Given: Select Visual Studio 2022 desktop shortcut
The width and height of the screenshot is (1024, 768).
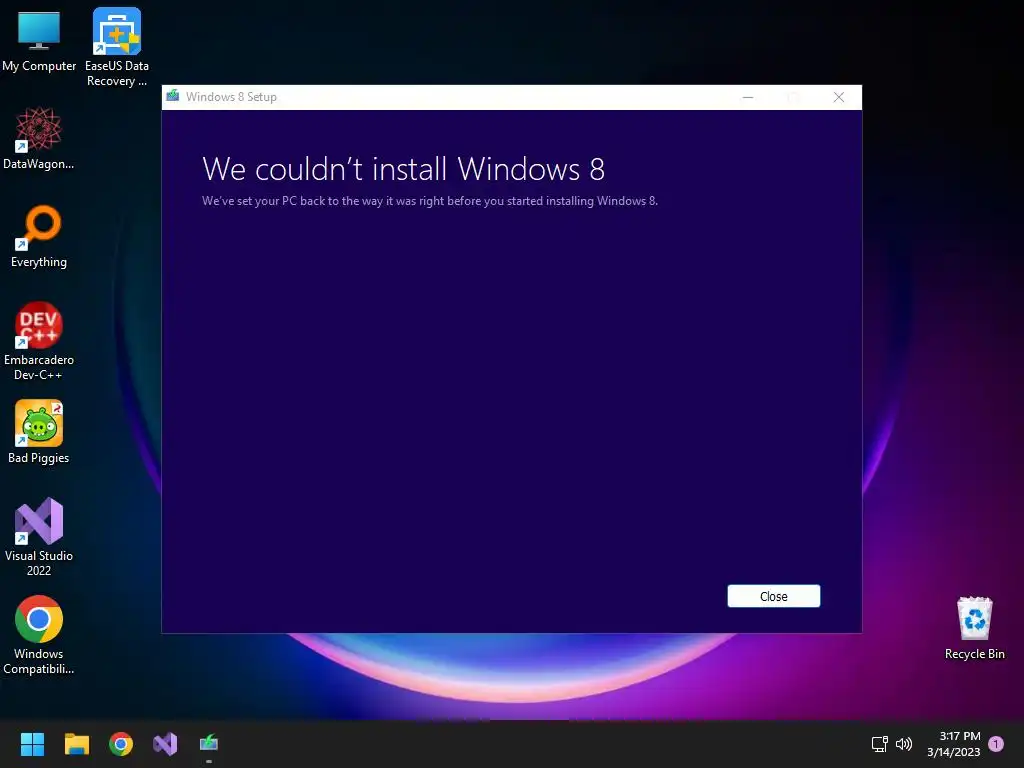Looking at the screenshot, I should [39, 537].
